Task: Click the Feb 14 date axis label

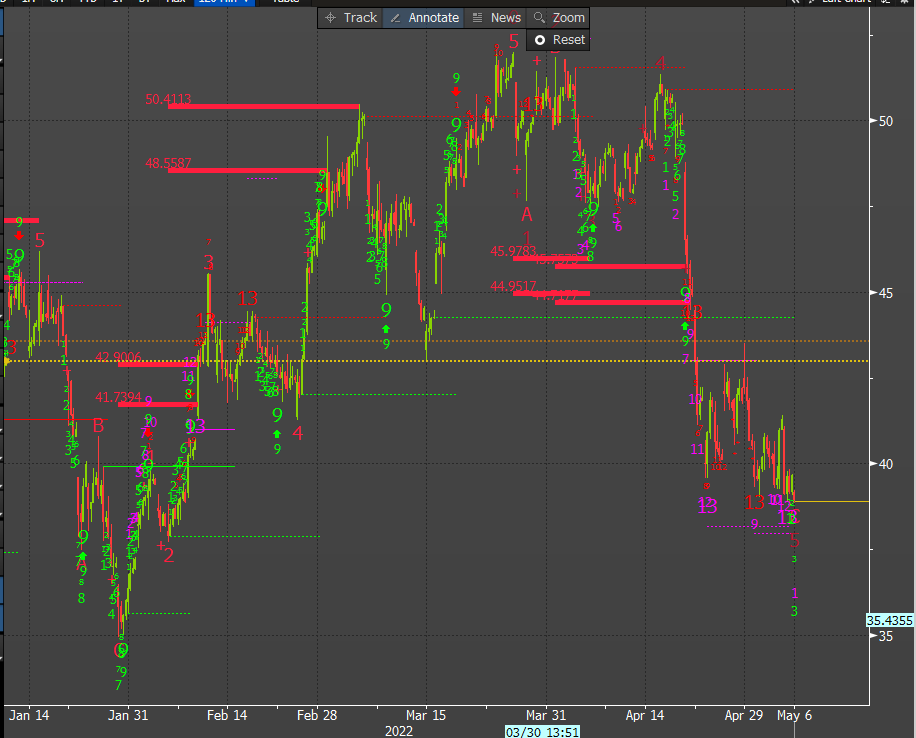Action: (x=227, y=715)
